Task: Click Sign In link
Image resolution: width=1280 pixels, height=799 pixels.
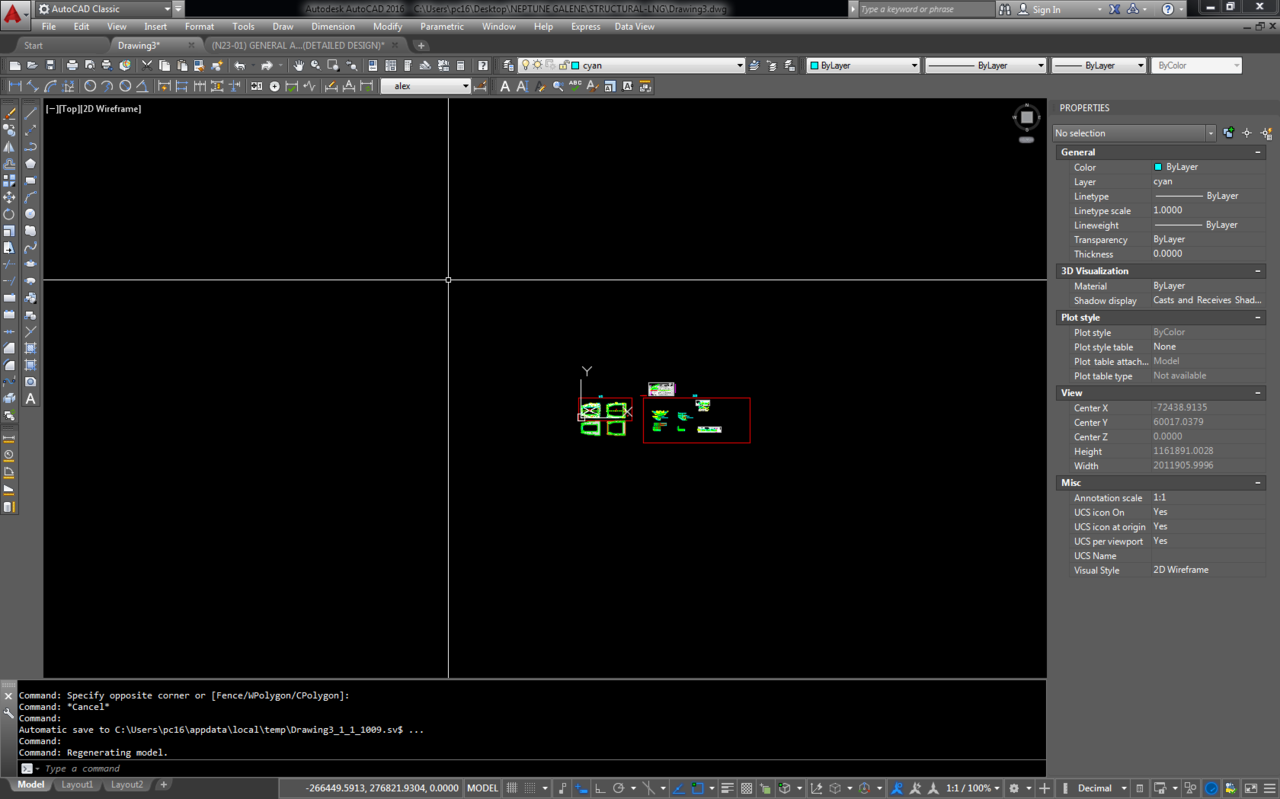Action: pos(1046,9)
